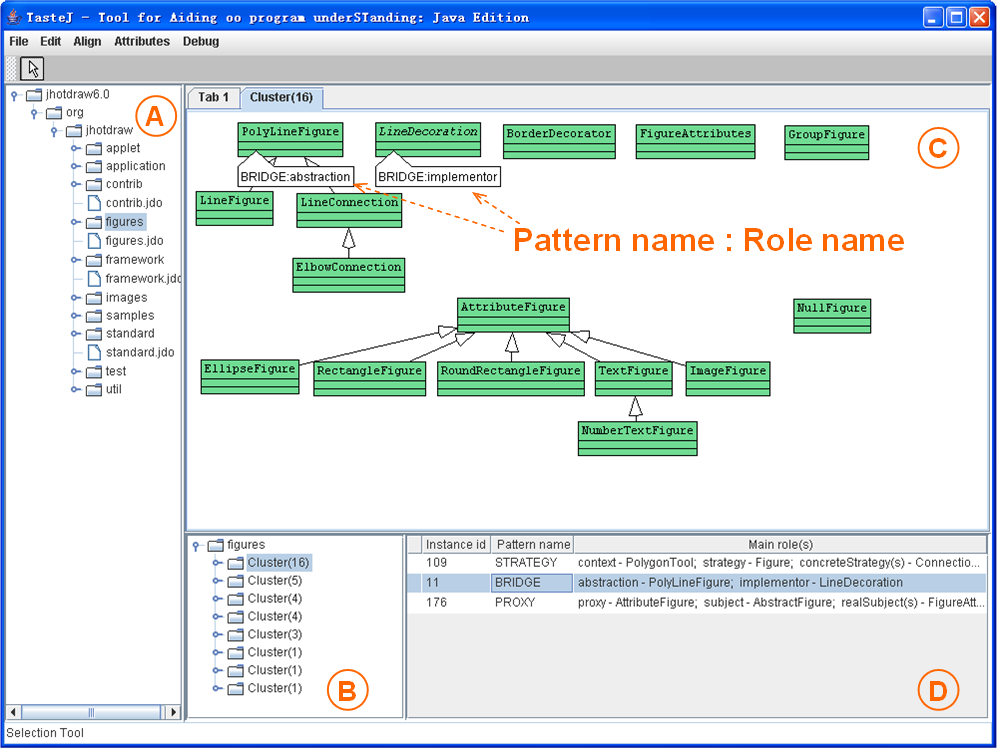Click the contrib.jdo file icon
The height and width of the screenshot is (748, 997).
(94, 203)
